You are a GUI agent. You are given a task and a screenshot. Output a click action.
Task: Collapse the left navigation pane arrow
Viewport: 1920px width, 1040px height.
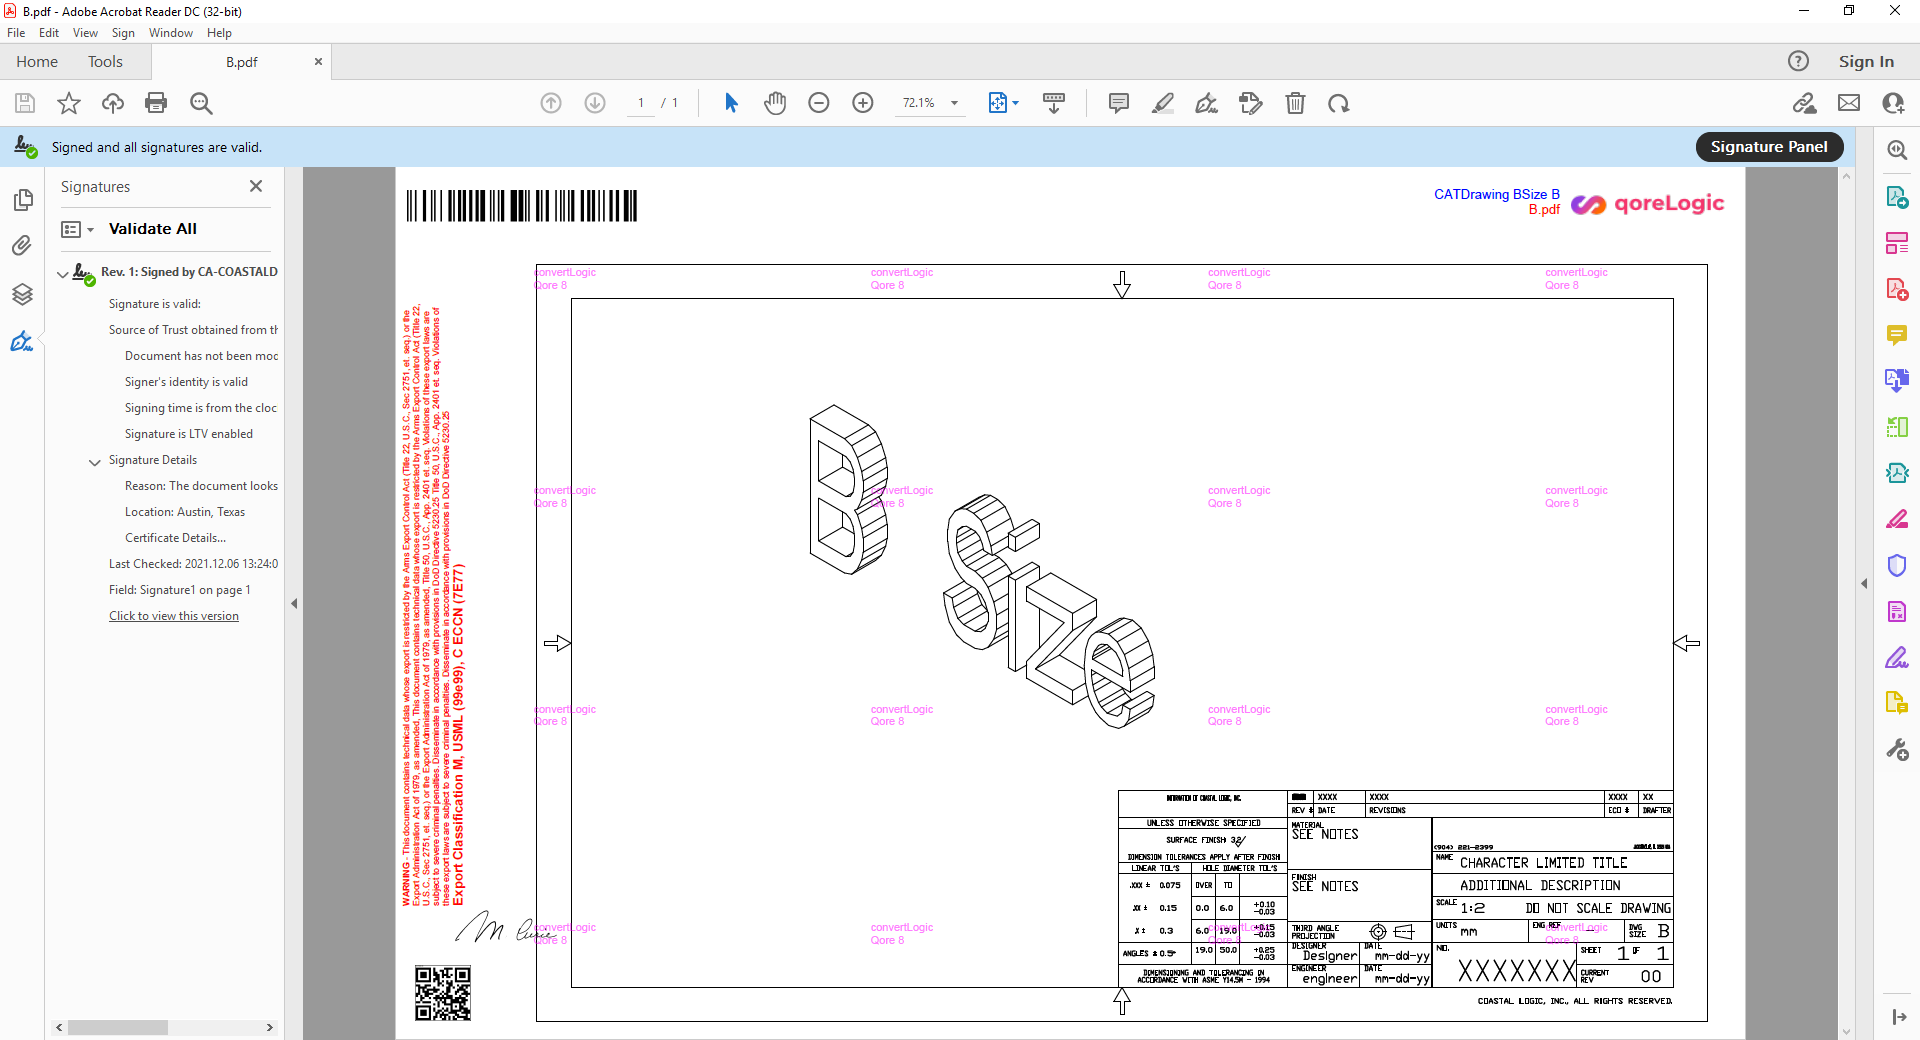pyautogui.click(x=294, y=603)
